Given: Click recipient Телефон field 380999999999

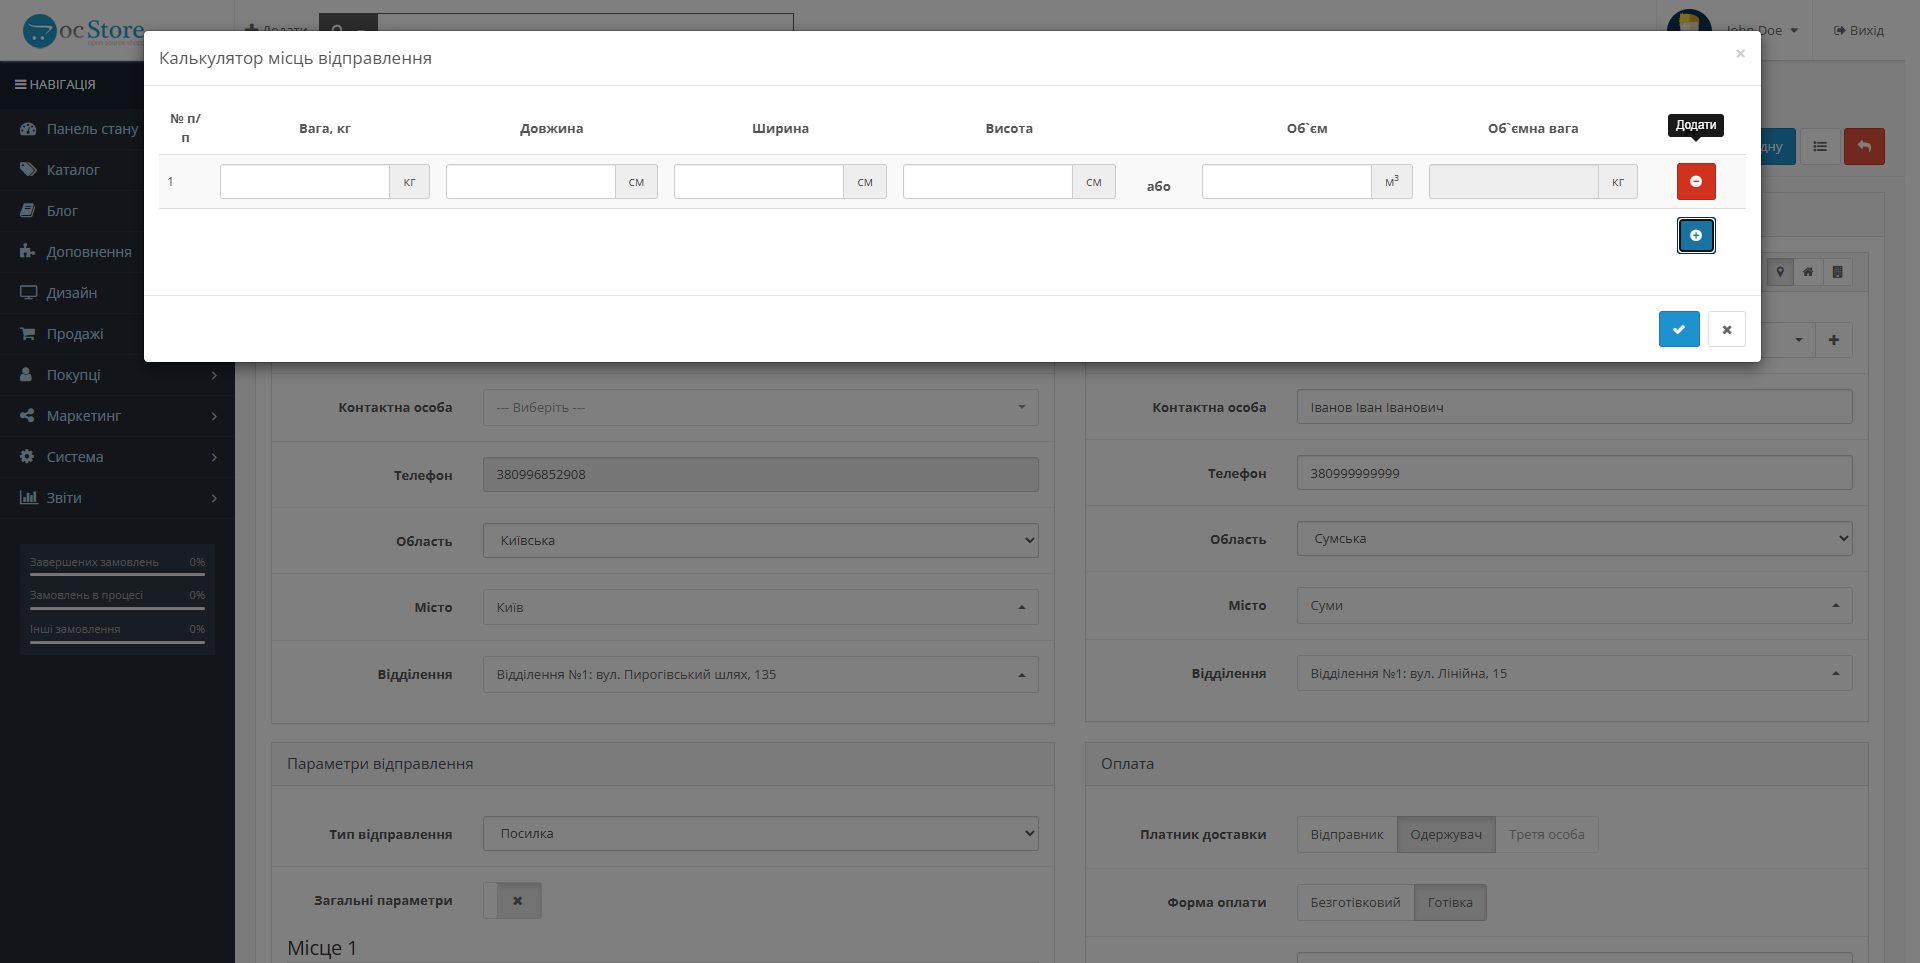Looking at the screenshot, I should tap(1575, 473).
